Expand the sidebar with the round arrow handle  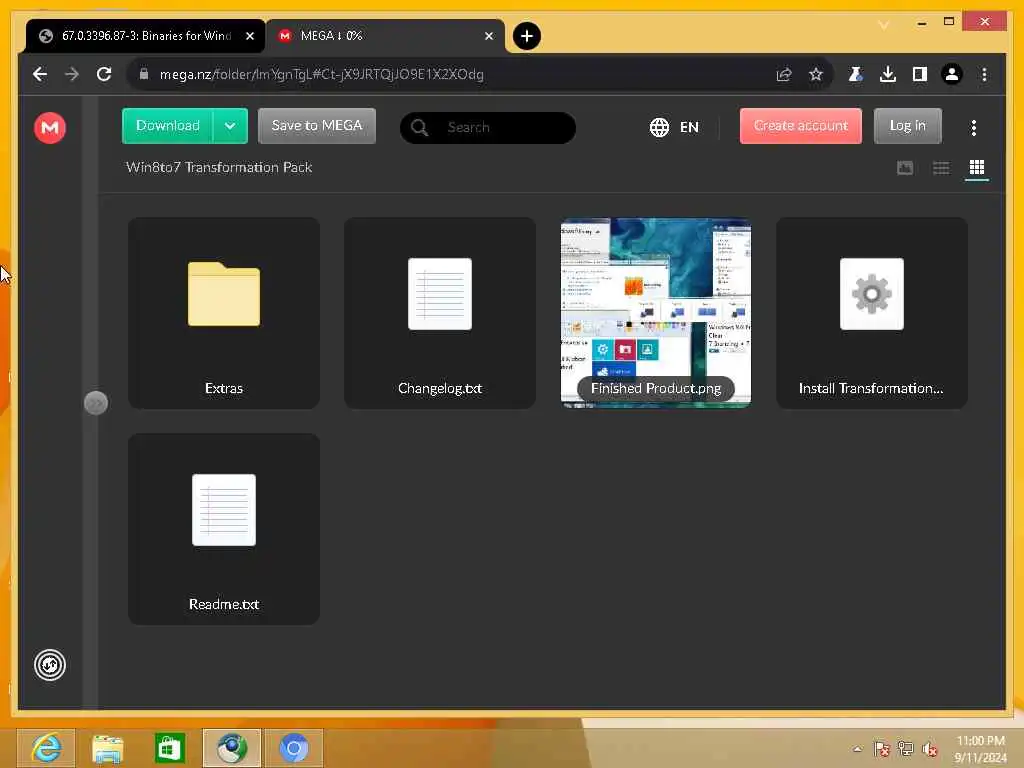[x=96, y=403]
